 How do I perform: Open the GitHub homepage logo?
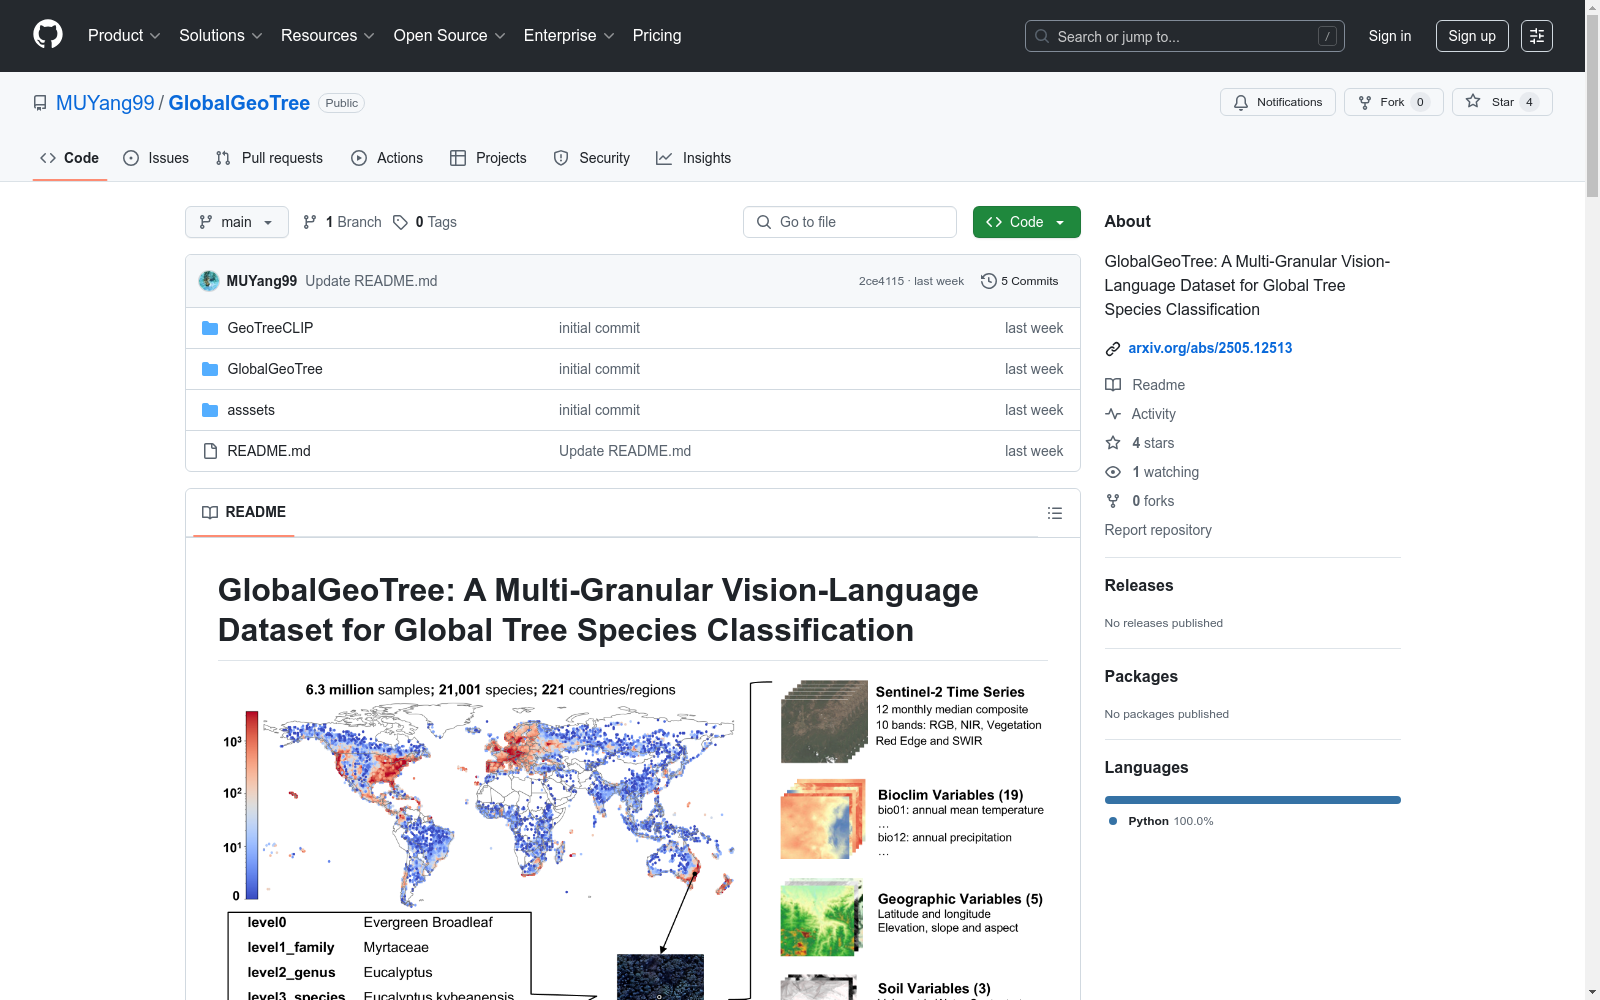(48, 35)
